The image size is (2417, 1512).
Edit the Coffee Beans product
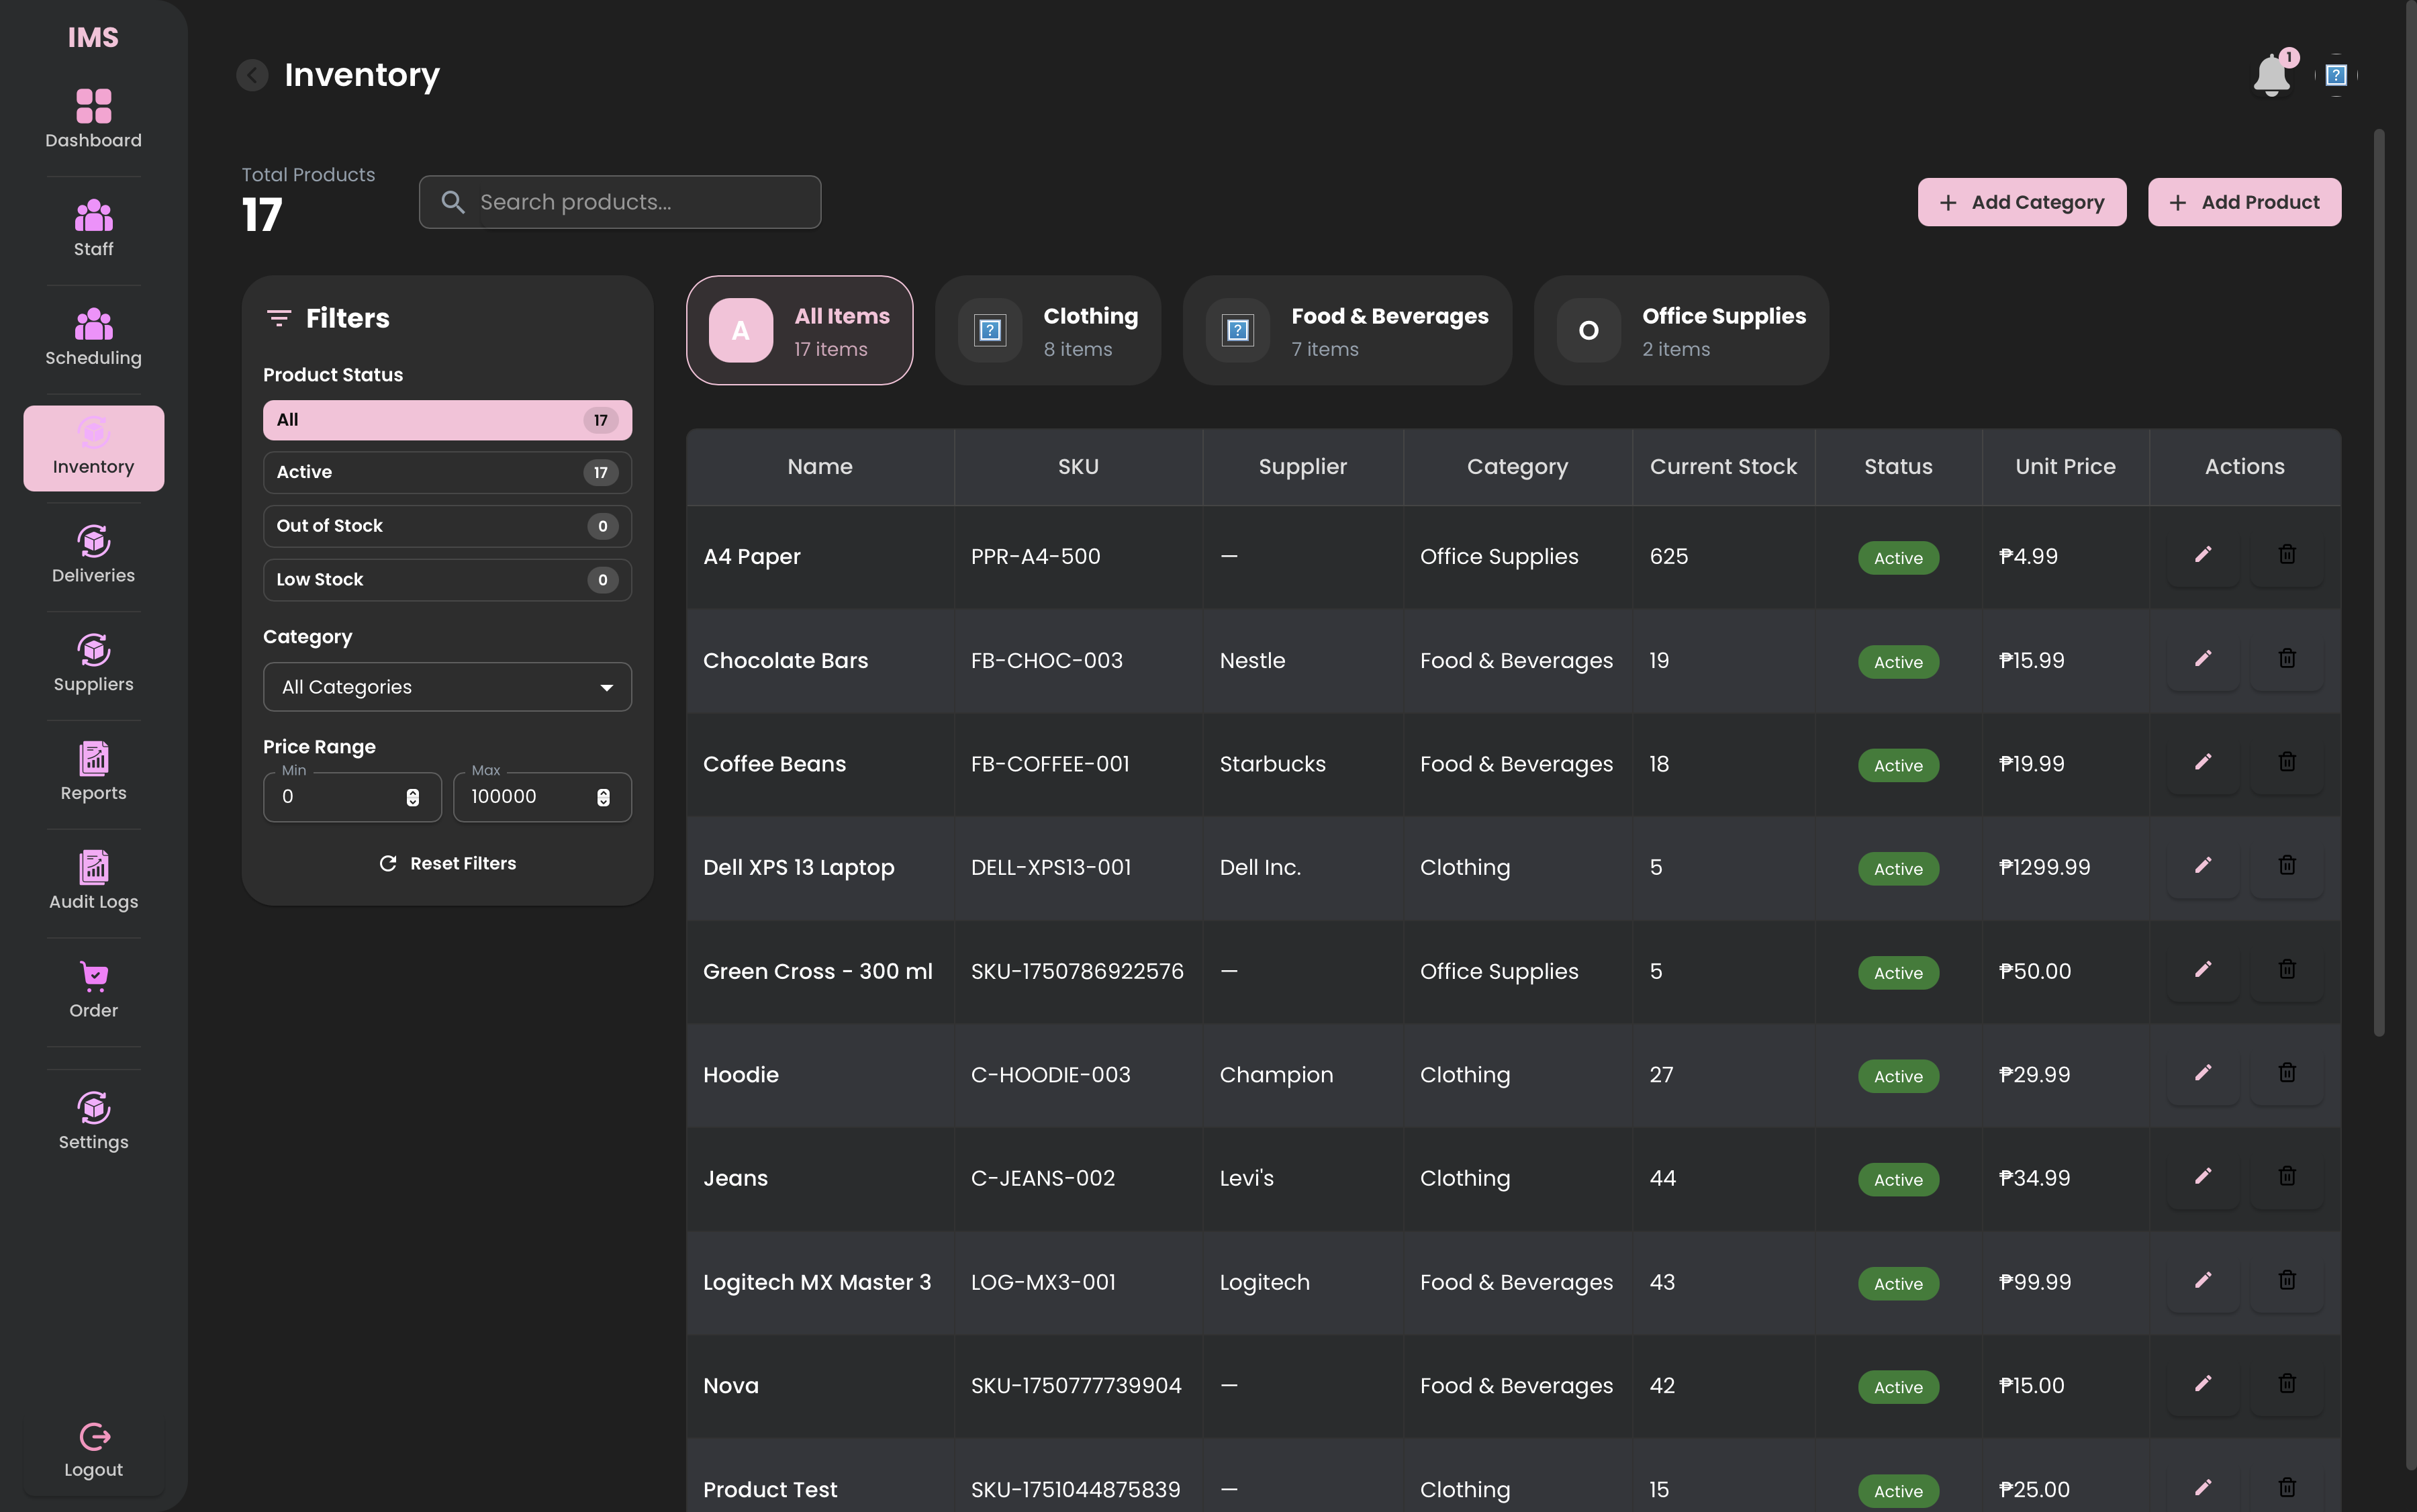pos(2203,763)
